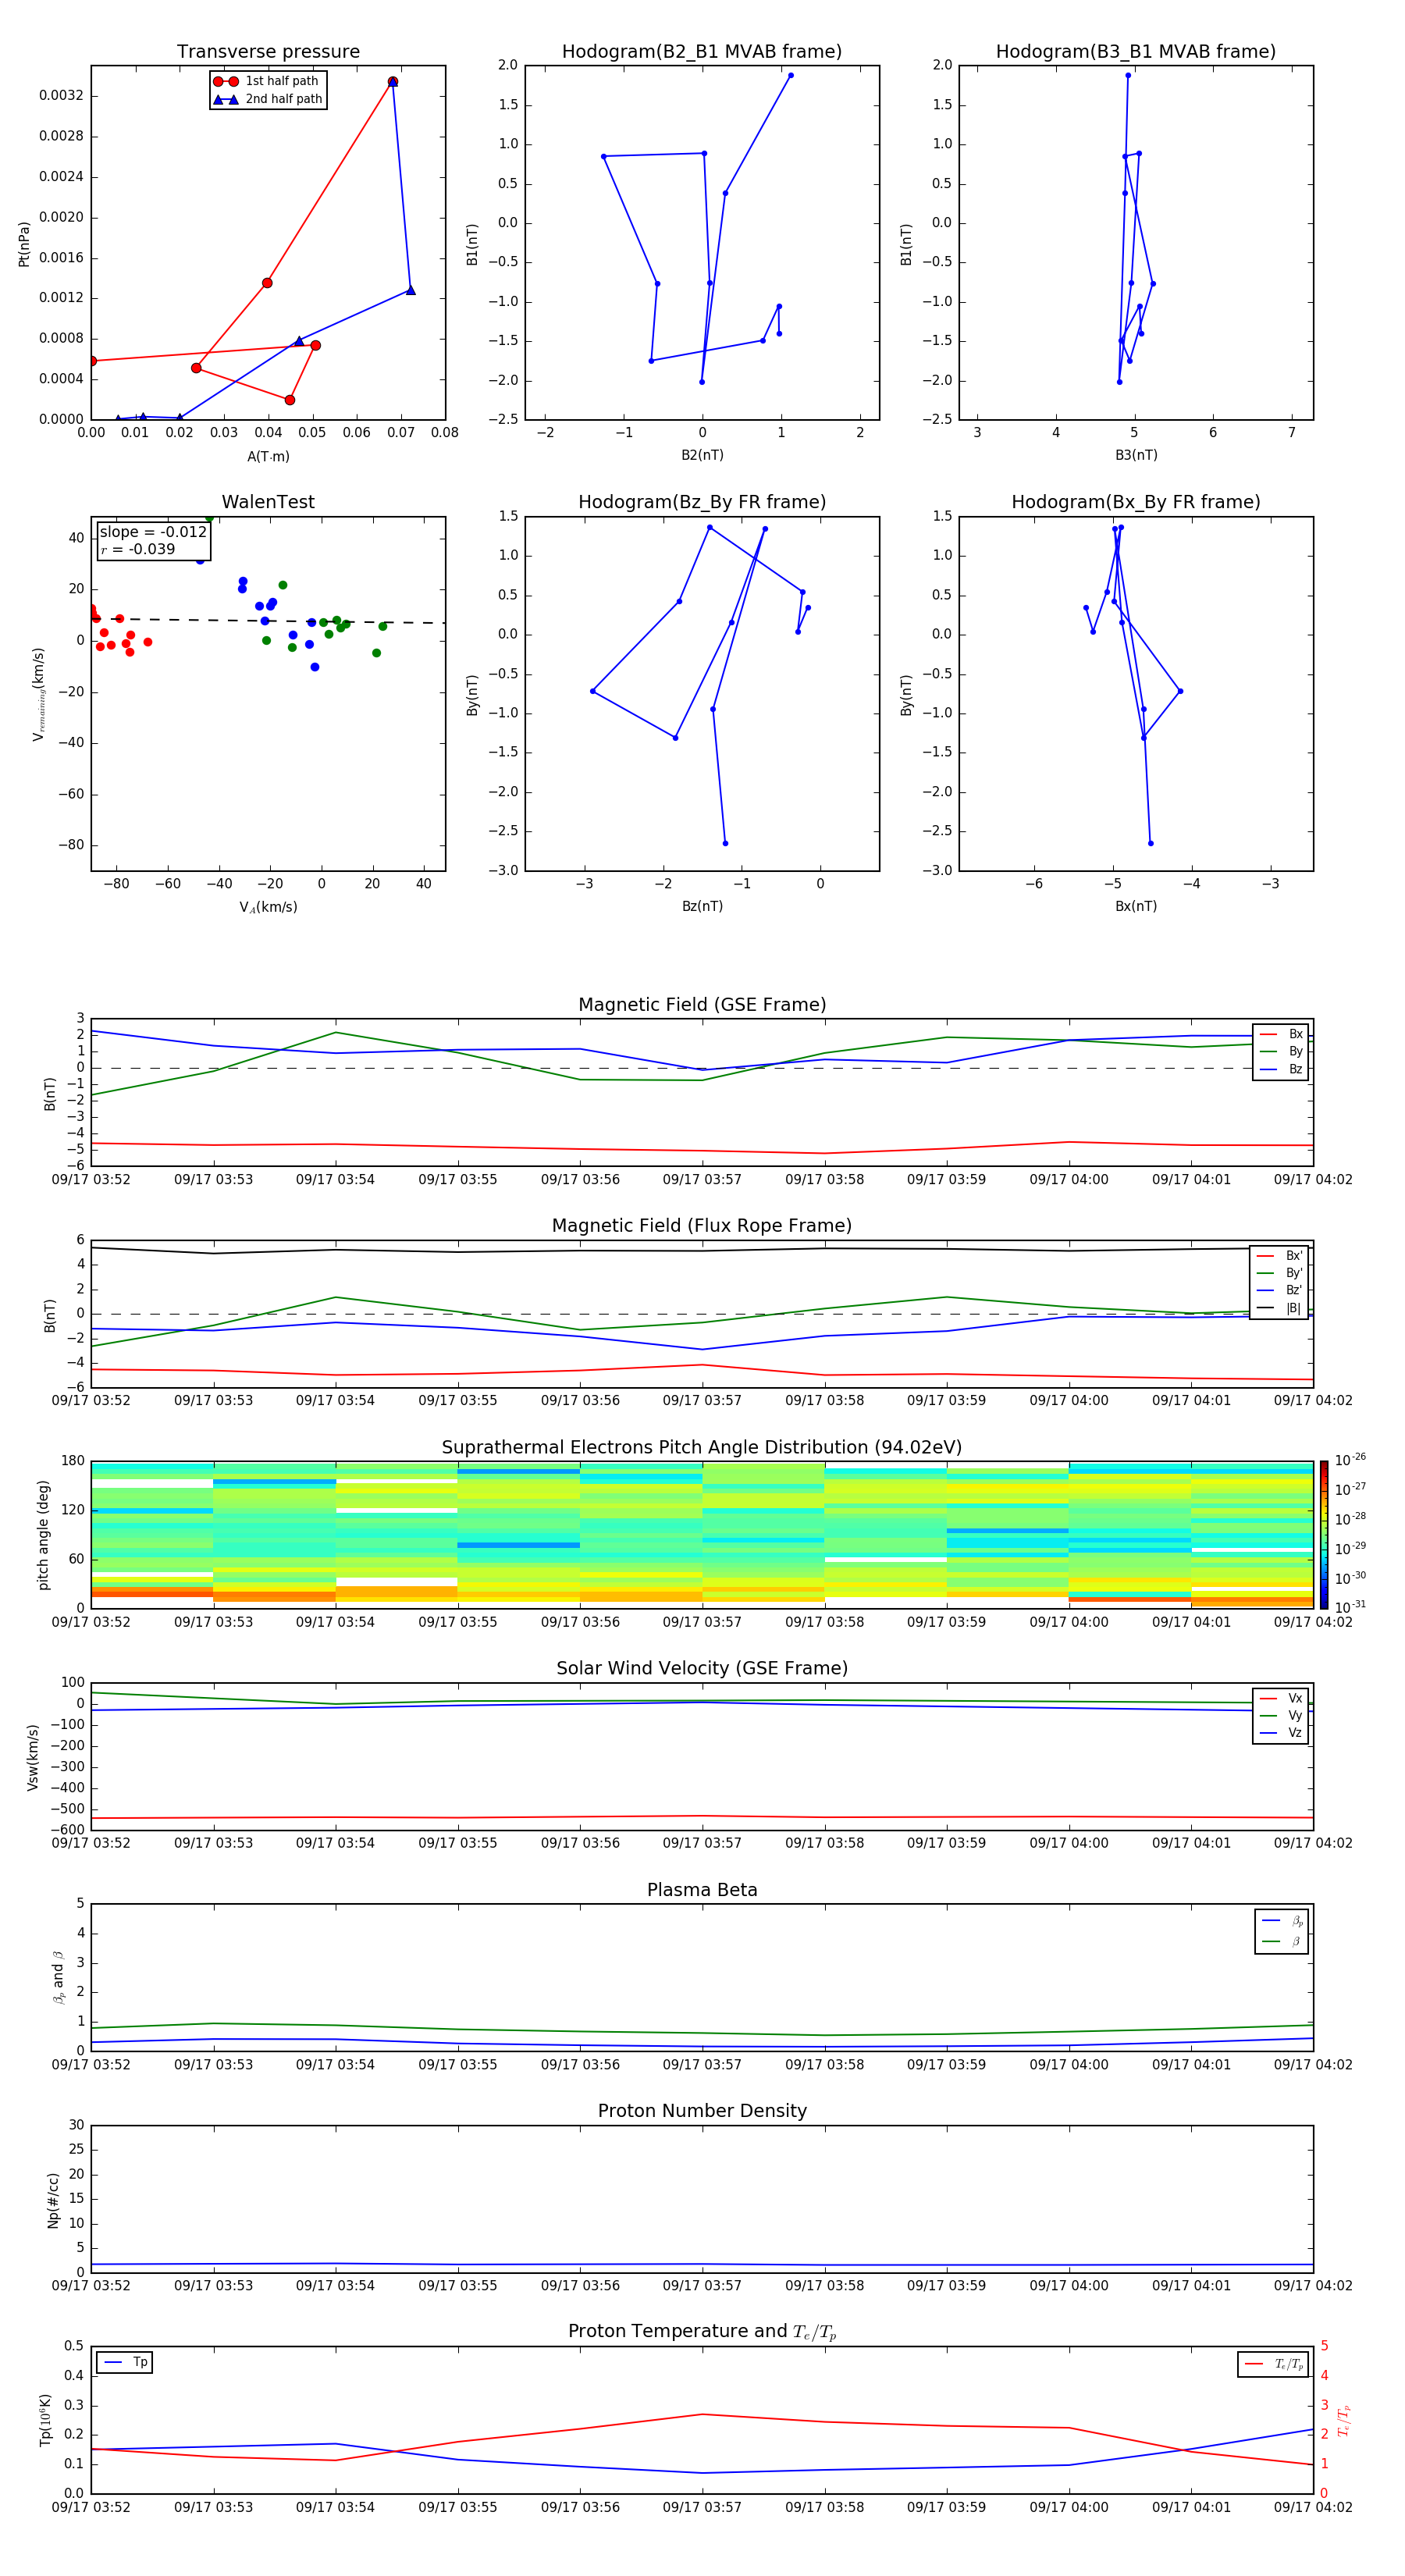1405x2576 pixels.
Task: Click the 'V_A(km/s)' axis label
Action: (x=268, y=907)
